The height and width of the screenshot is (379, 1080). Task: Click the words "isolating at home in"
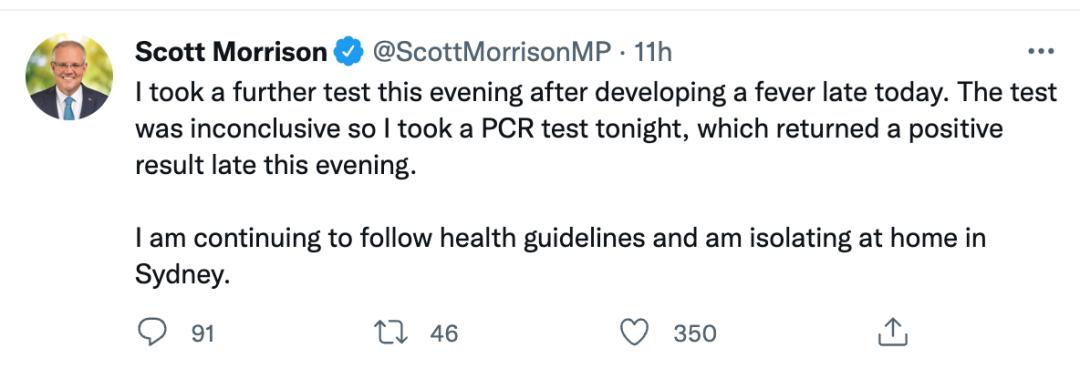pyautogui.click(x=860, y=238)
